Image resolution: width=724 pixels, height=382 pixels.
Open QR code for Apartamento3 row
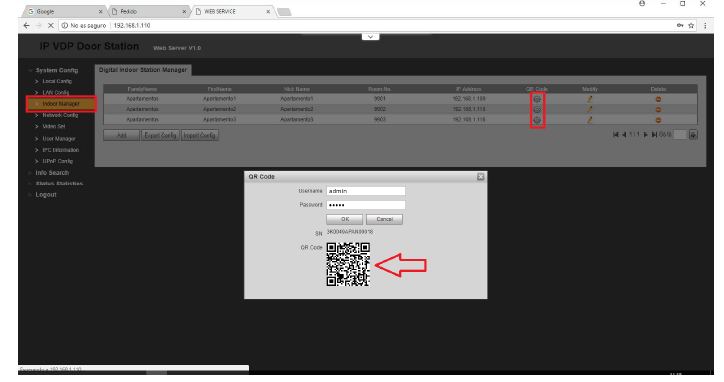pos(537,120)
